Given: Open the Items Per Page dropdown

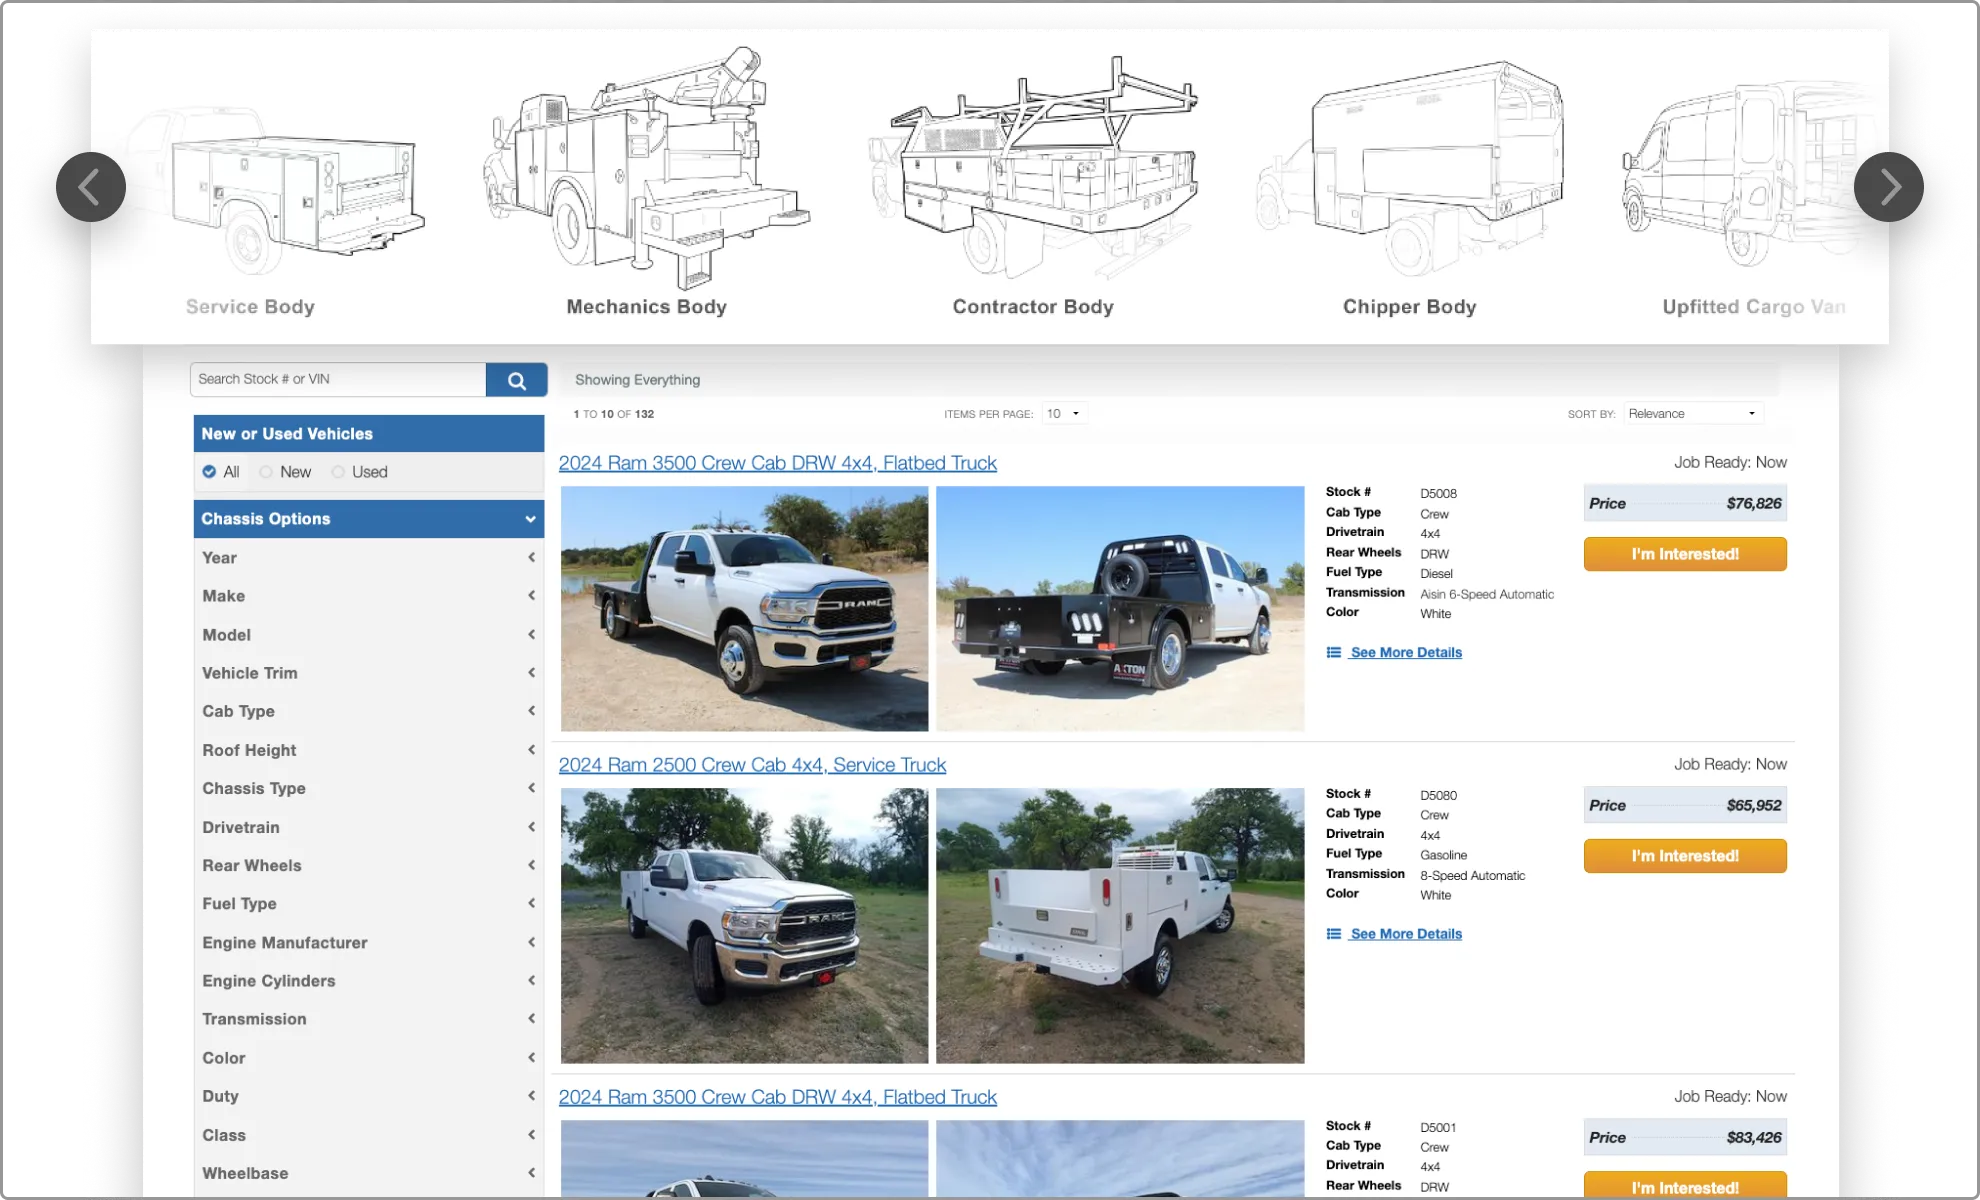Looking at the screenshot, I should 1064,414.
